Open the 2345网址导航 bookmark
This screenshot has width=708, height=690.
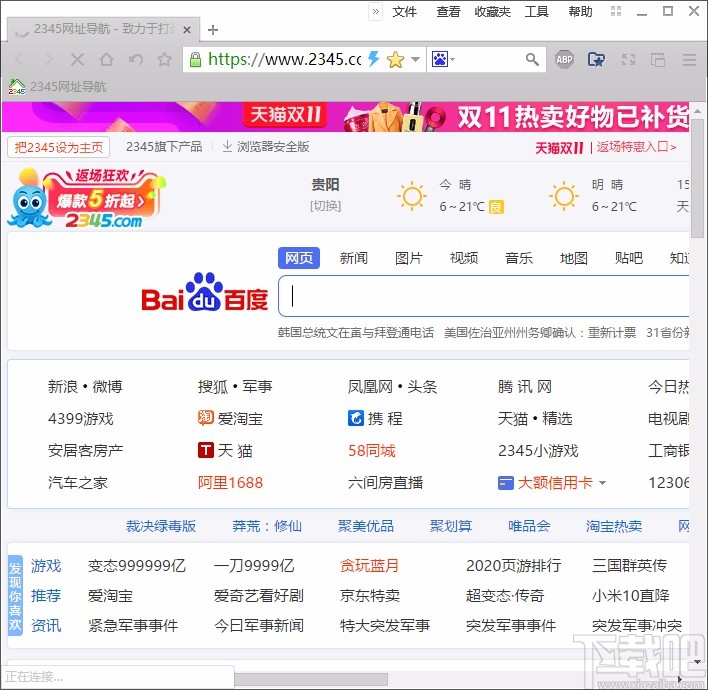(x=58, y=86)
